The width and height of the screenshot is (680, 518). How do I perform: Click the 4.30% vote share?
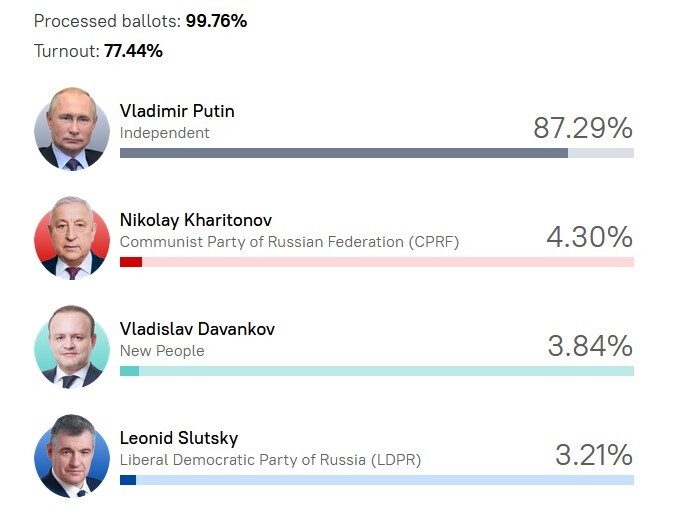[589, 237]
